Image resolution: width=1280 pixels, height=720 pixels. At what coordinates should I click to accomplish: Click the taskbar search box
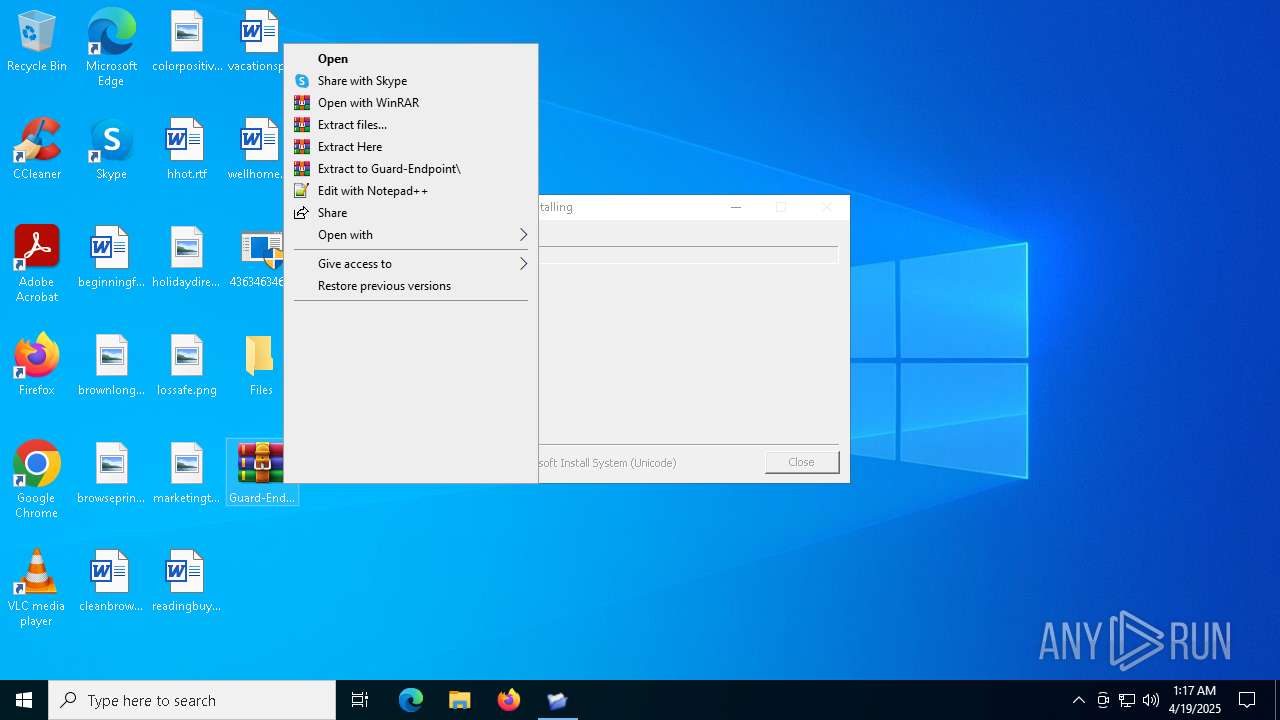(x=192, y=700)
